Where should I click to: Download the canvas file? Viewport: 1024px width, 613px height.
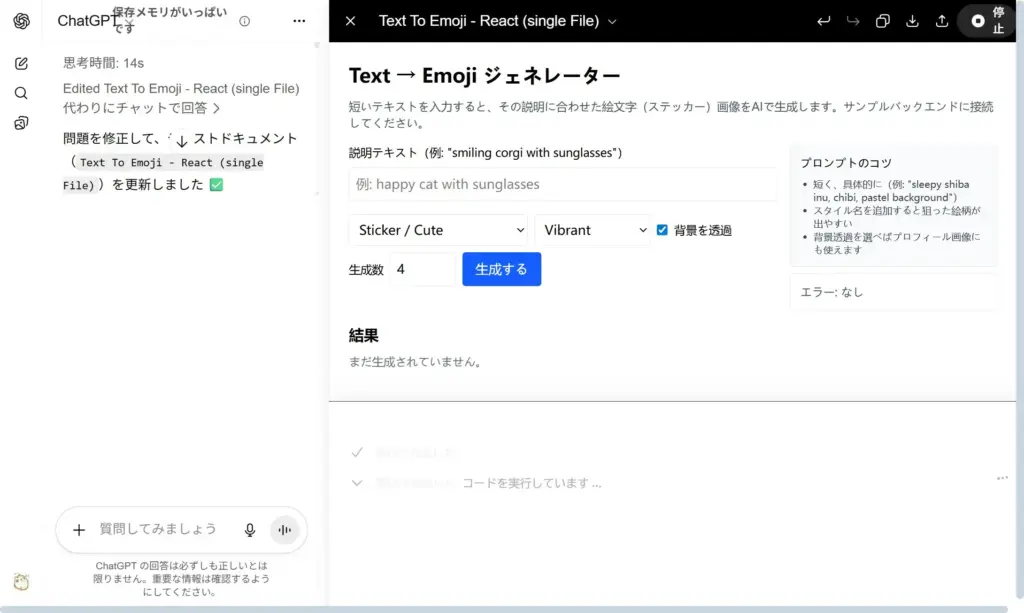click(x=912, y=21)
